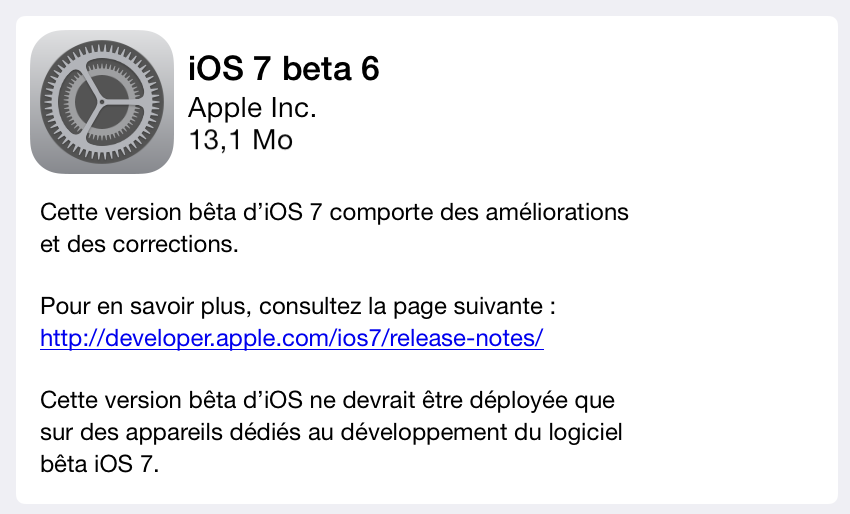Open the developer.apple.com release-notes link
850x514 pixels.
coord(292,338)
